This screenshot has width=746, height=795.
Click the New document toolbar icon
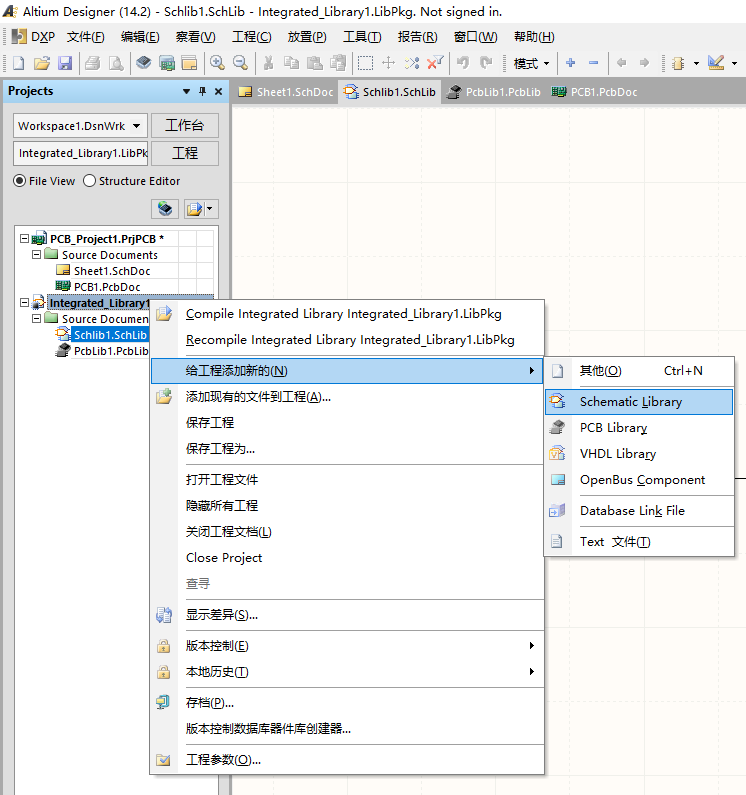(x=18, y=63)
